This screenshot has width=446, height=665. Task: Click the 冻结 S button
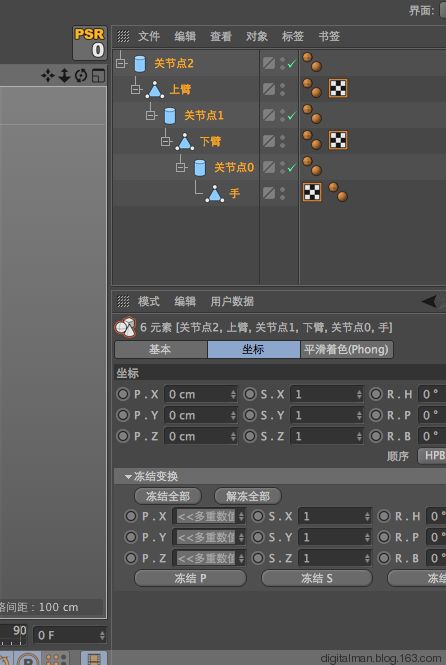317,578
